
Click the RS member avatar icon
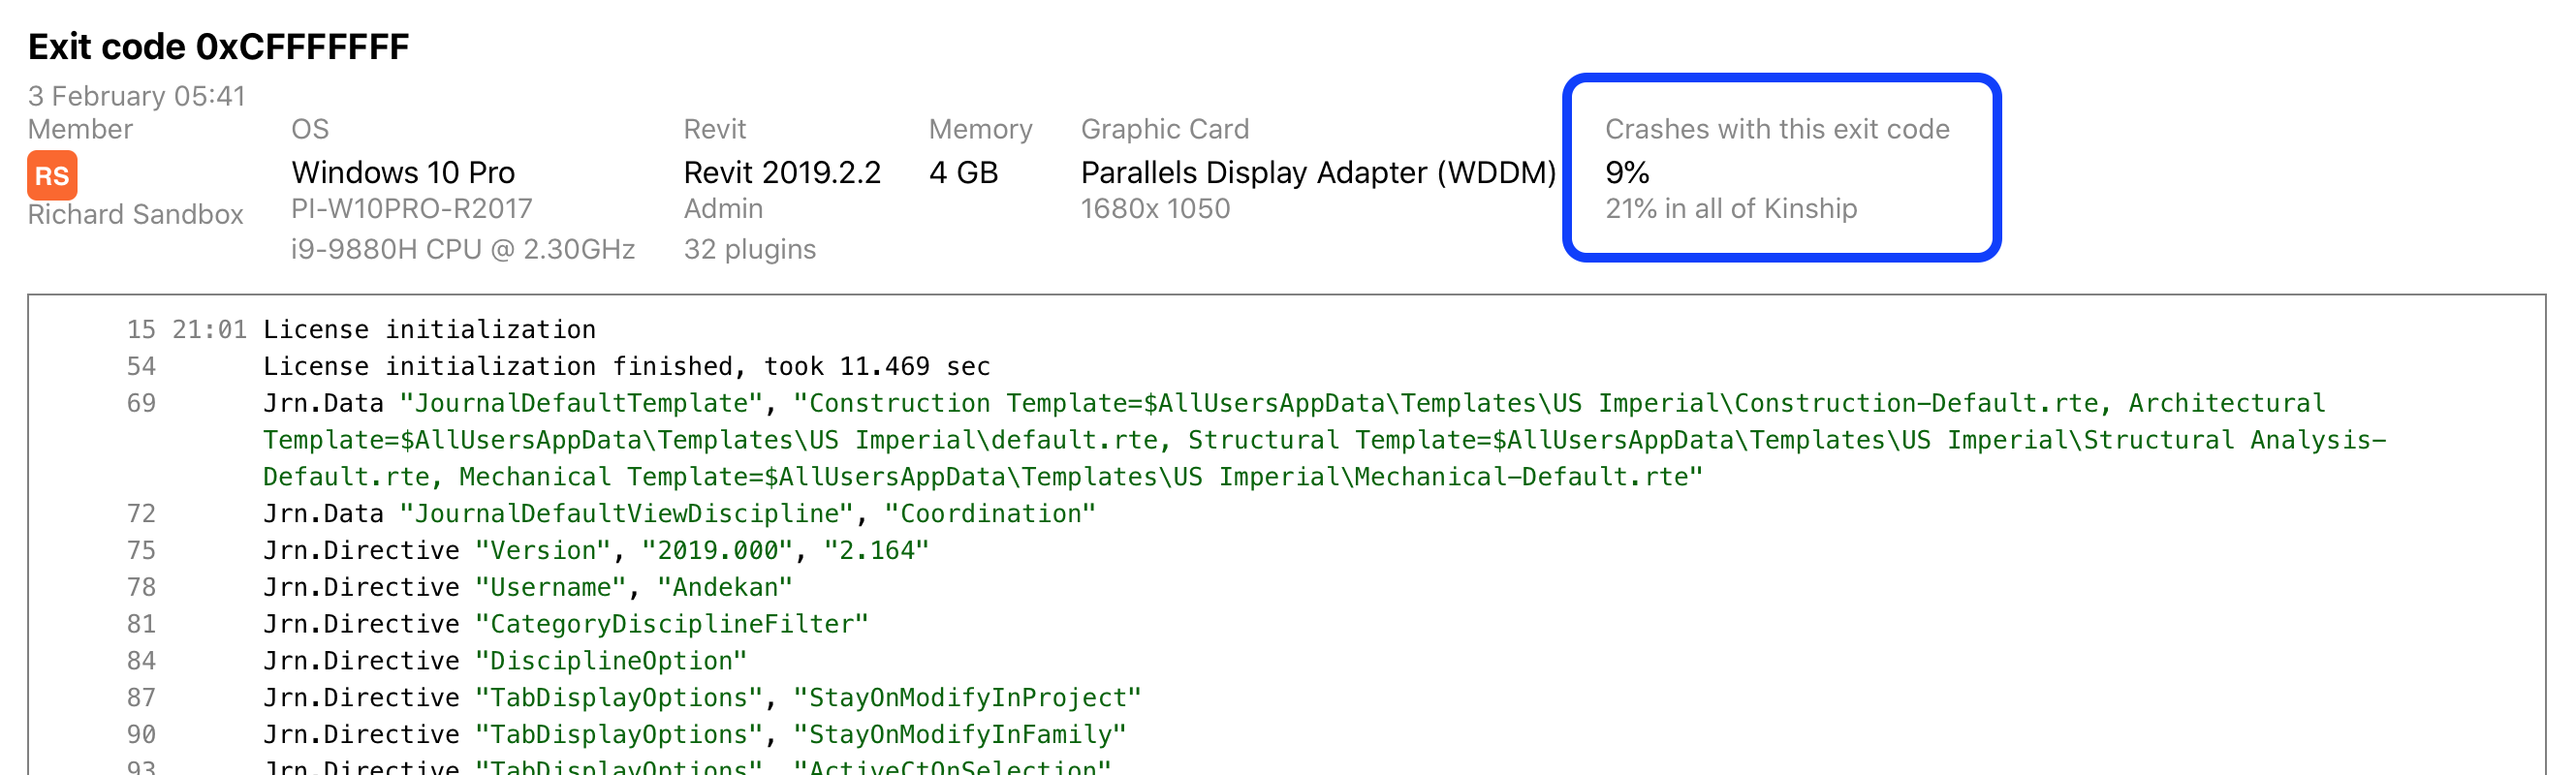pos(52,175)
